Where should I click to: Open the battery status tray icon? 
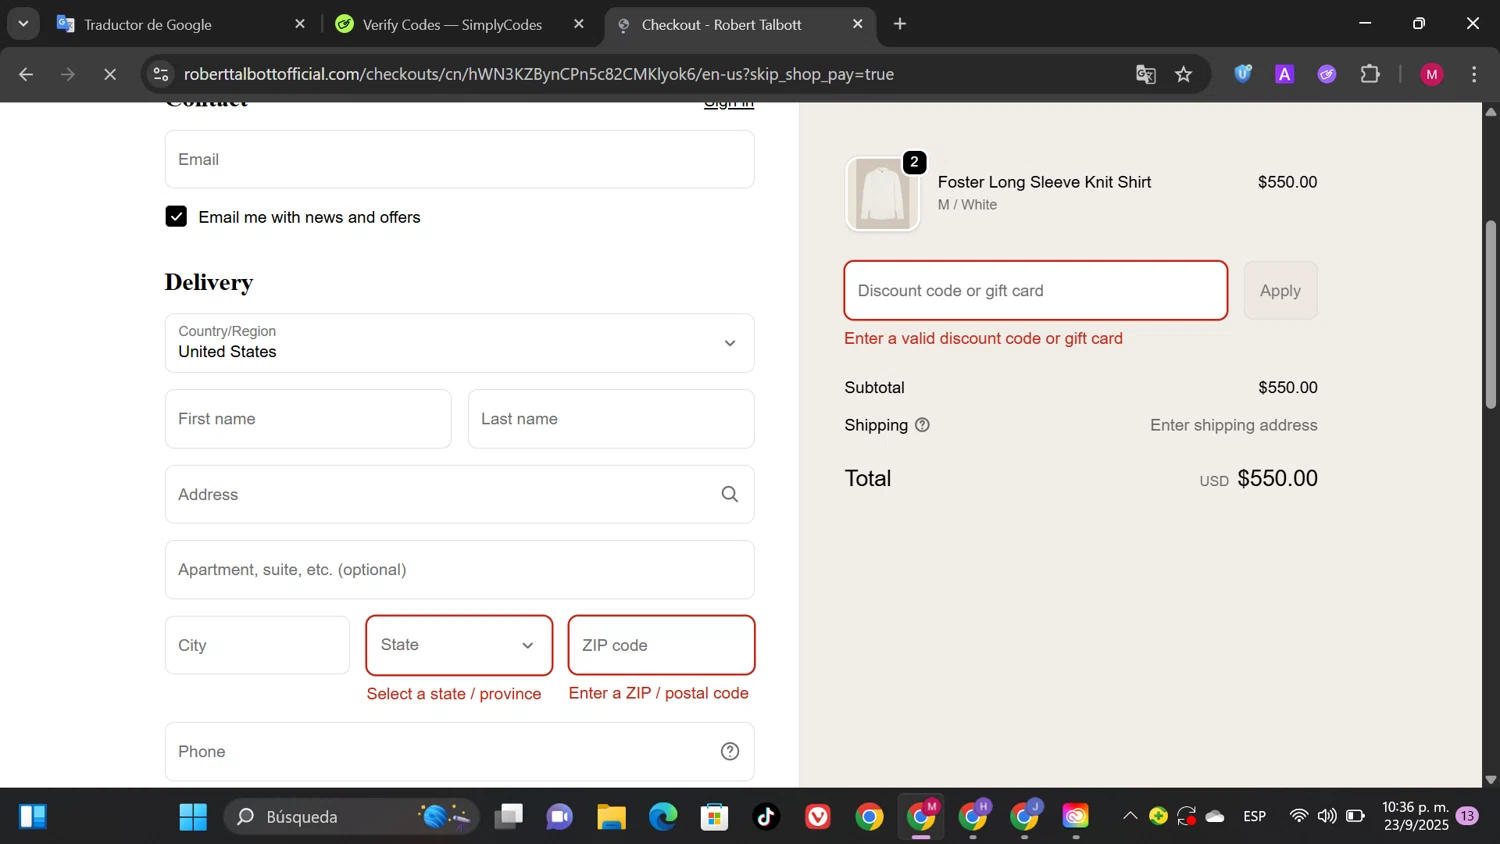tap(1356, 816)
